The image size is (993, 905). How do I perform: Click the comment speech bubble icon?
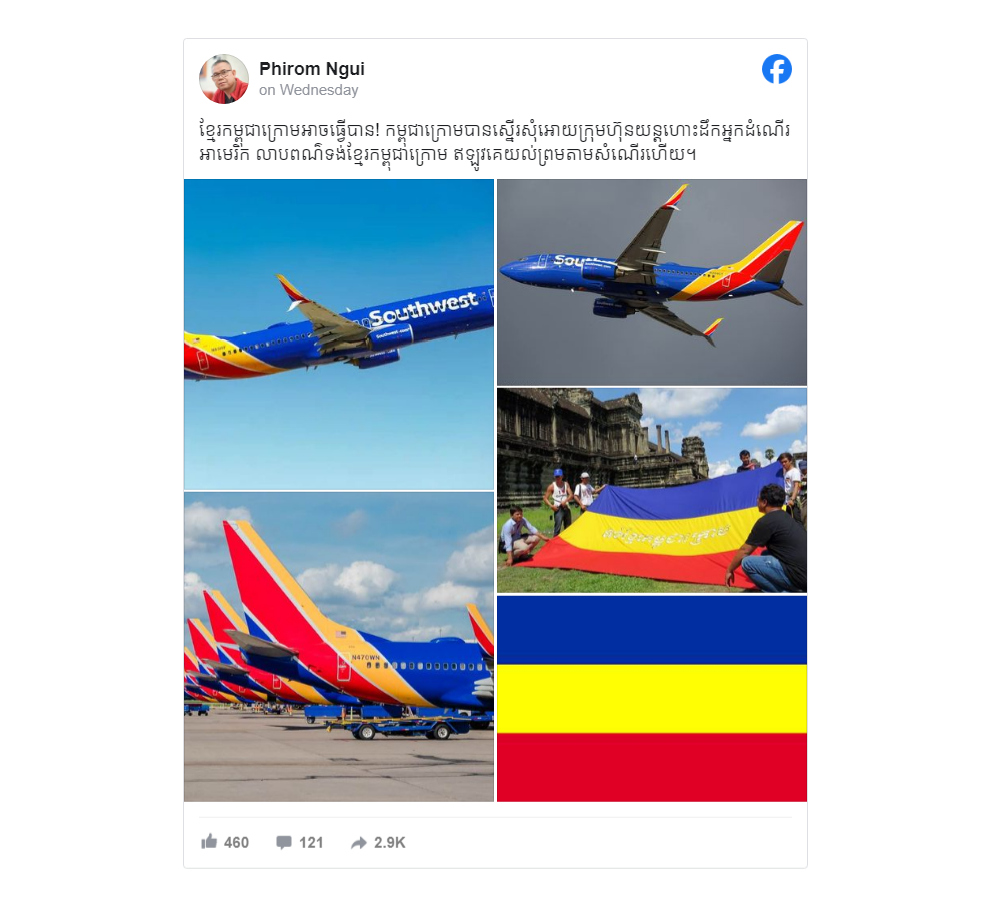click(x=284, y=842)
